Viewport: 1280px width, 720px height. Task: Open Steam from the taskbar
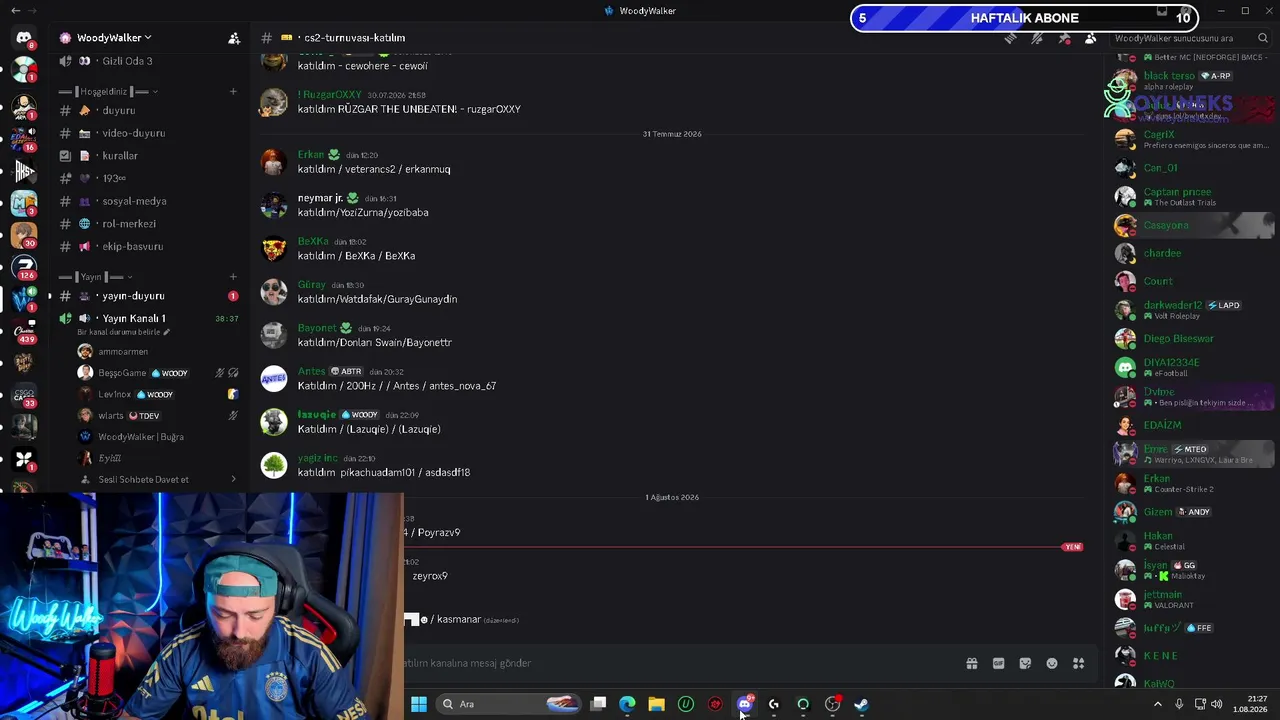point(861,704)
